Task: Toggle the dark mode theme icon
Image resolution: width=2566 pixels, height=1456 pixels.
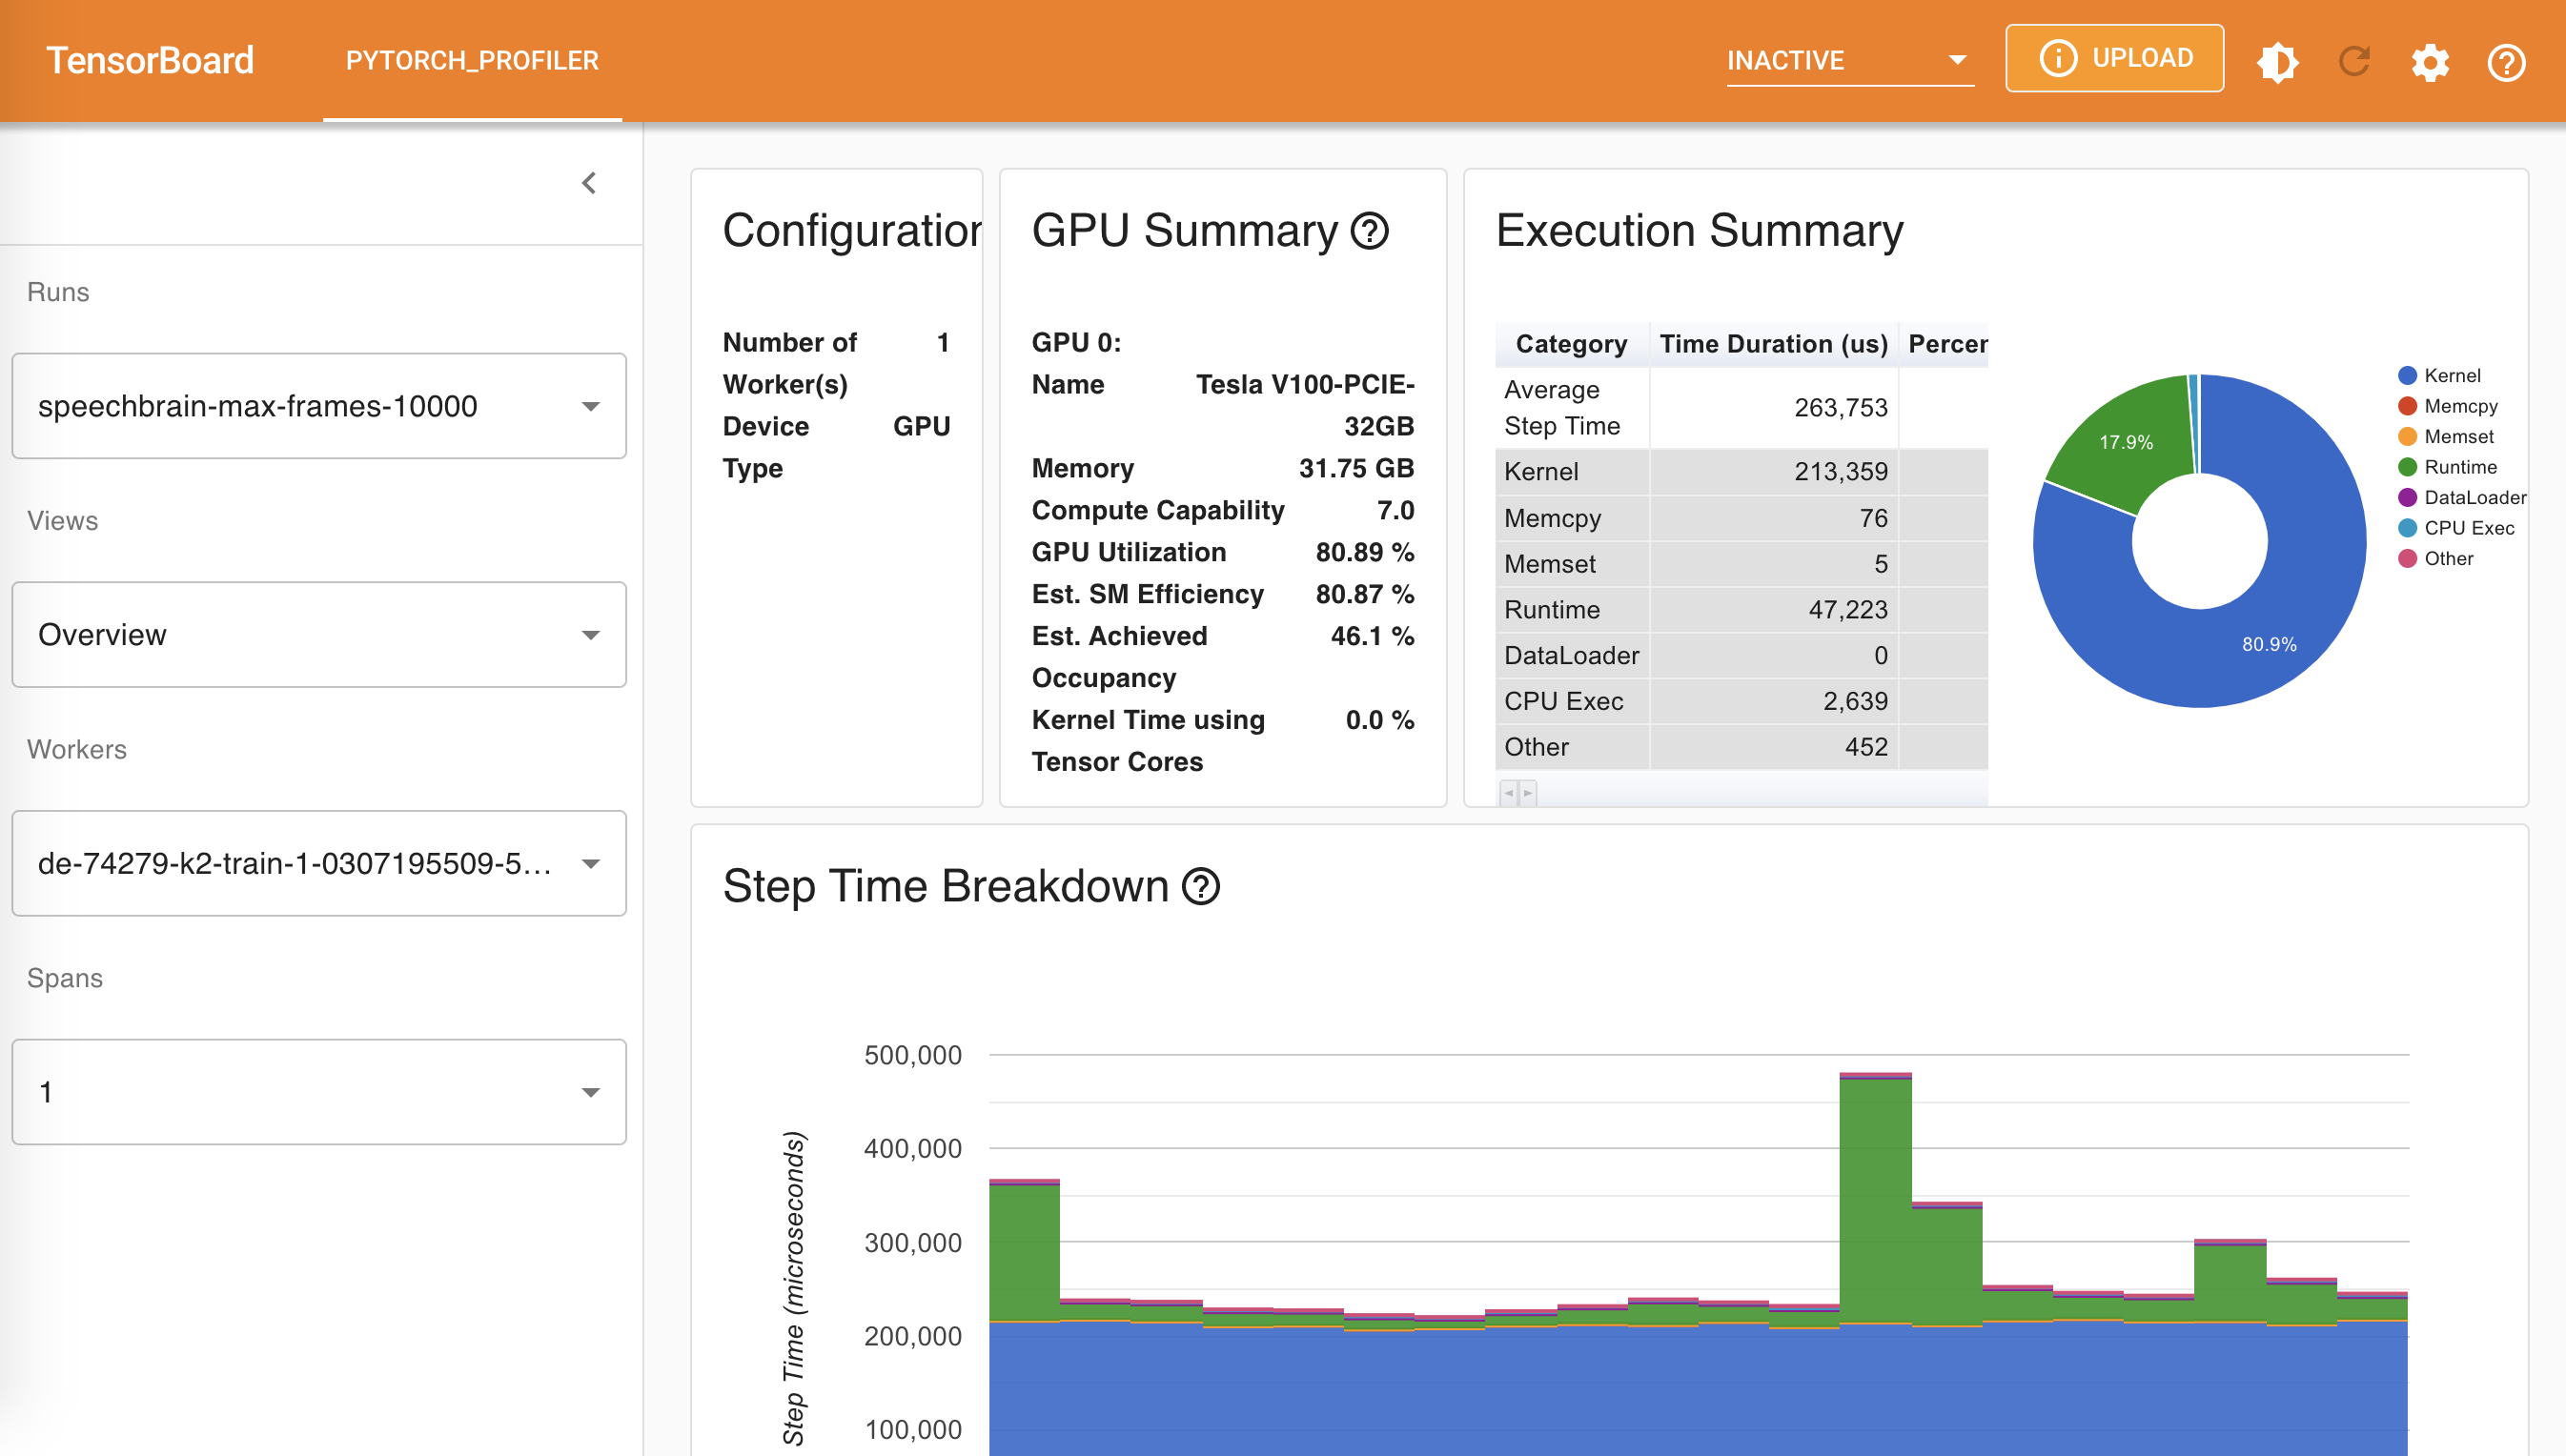Action: pos(2277,62)
